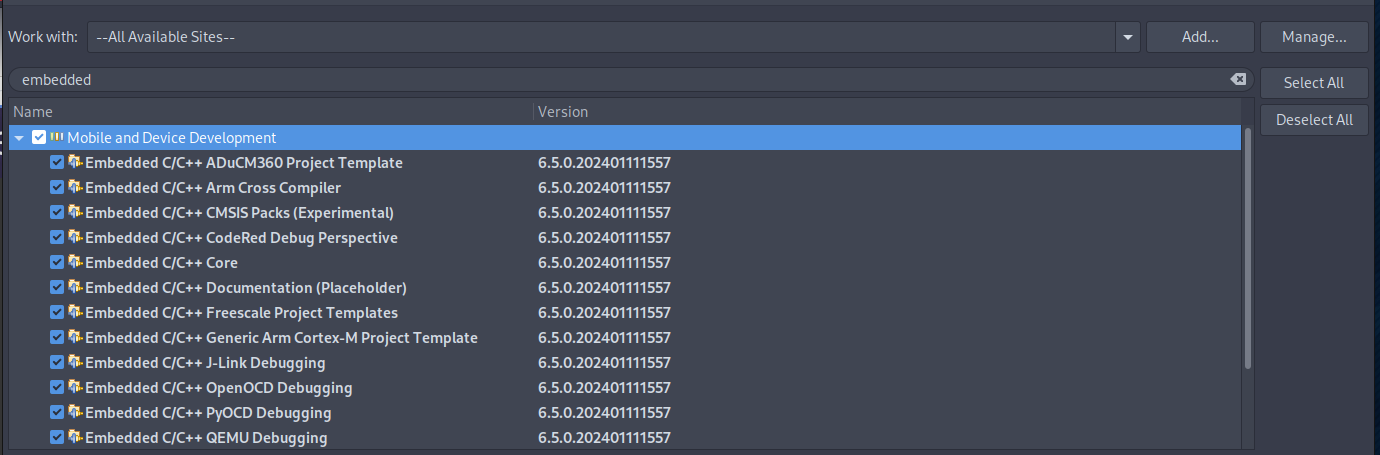Screen dimensions: 1380x455
Task: Toggle the Freescale Project Templates checkbox
Action: [x=57, y=313]
